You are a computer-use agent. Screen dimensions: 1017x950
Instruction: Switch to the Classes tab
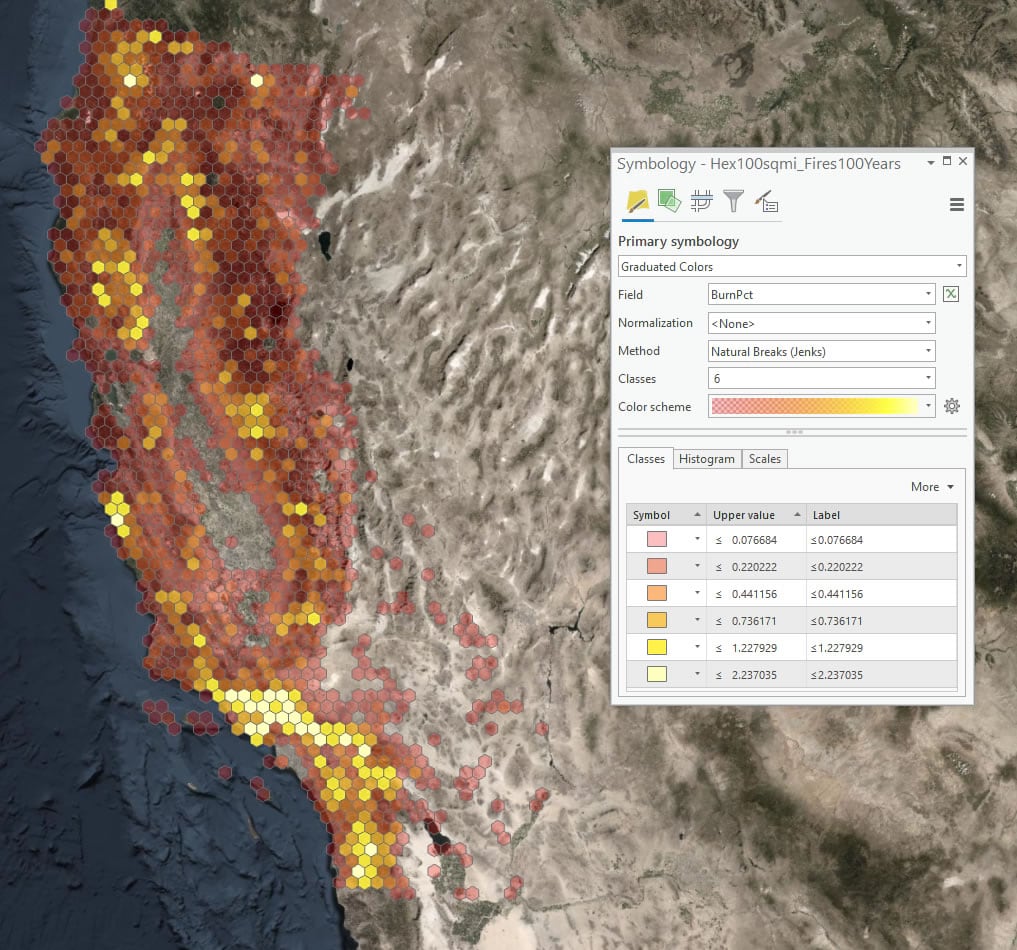(x=645, y=458)
